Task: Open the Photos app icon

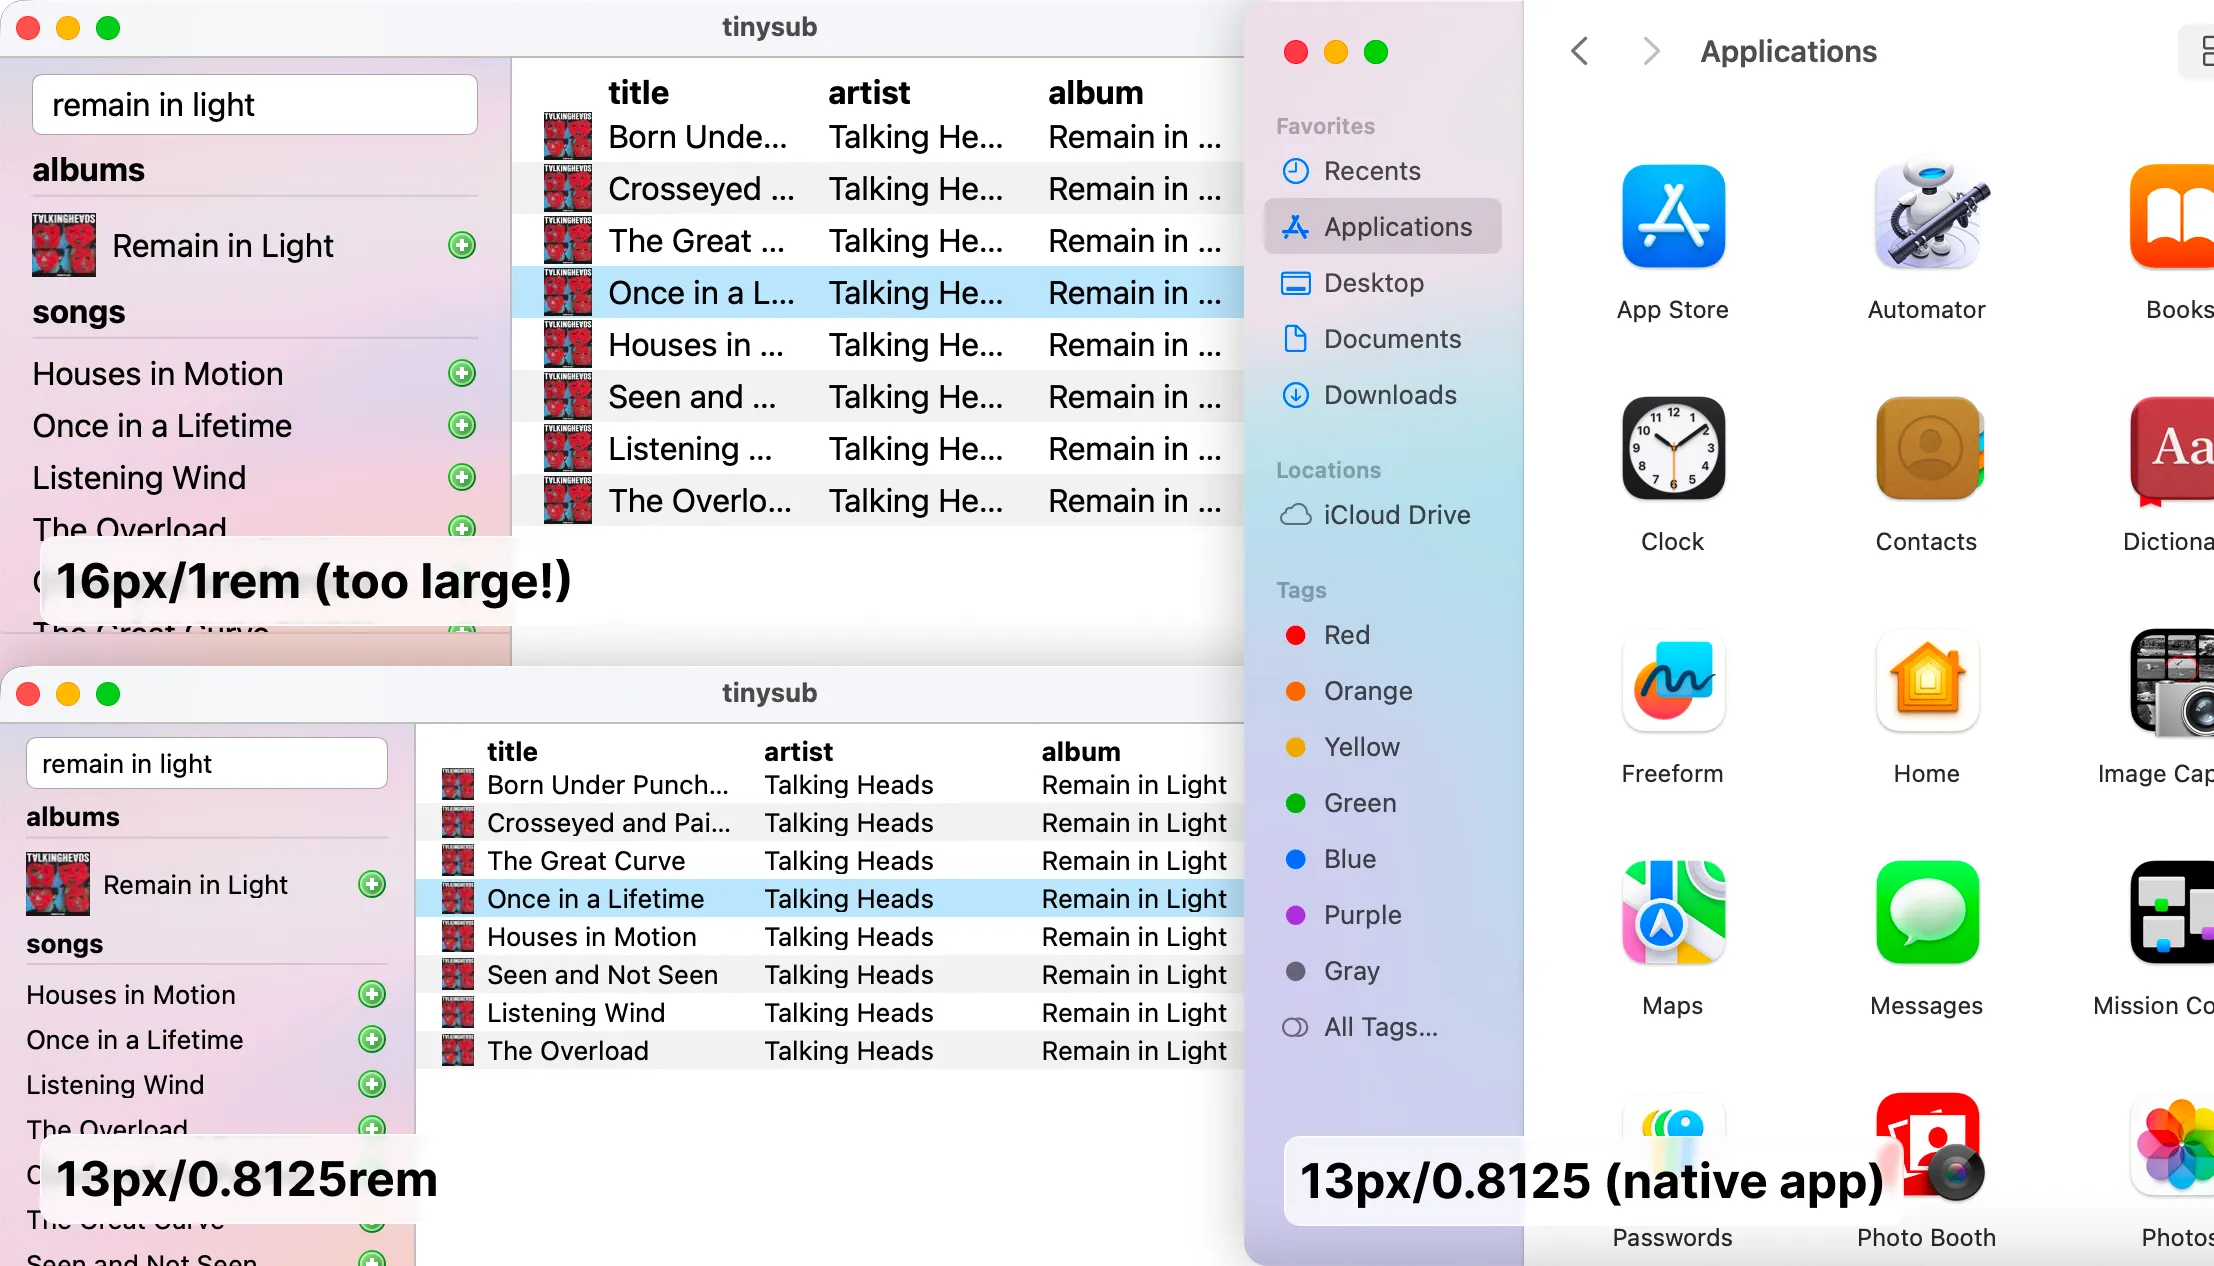Action: [x=2172, y=1144]
